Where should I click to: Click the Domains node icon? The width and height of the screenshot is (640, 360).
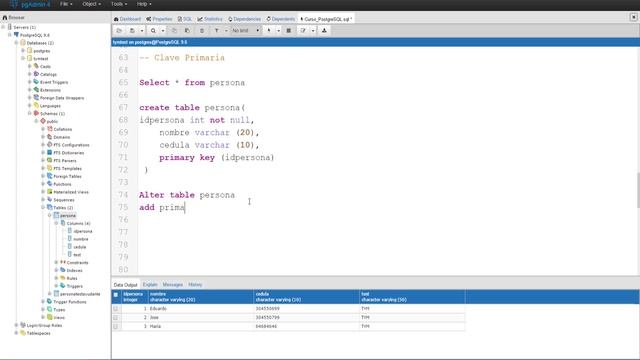[49, 137]
